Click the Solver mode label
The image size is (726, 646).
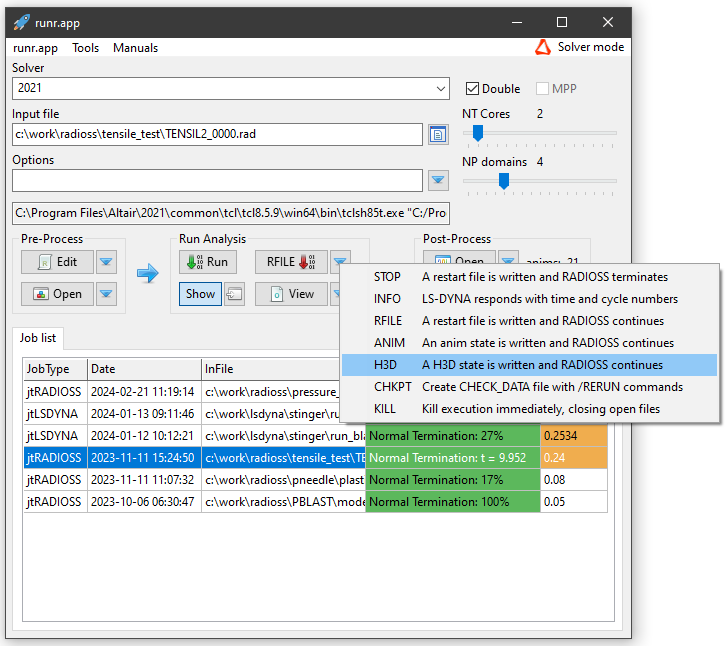pos(591,47)
